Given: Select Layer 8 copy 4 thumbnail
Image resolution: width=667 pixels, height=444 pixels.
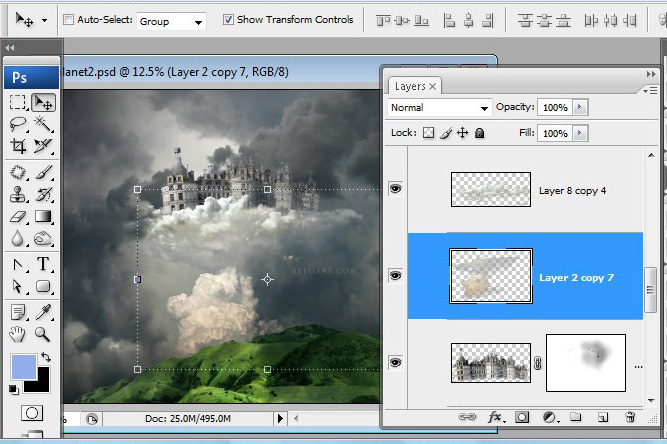Looking at the screenshot, I should point(490,189).
